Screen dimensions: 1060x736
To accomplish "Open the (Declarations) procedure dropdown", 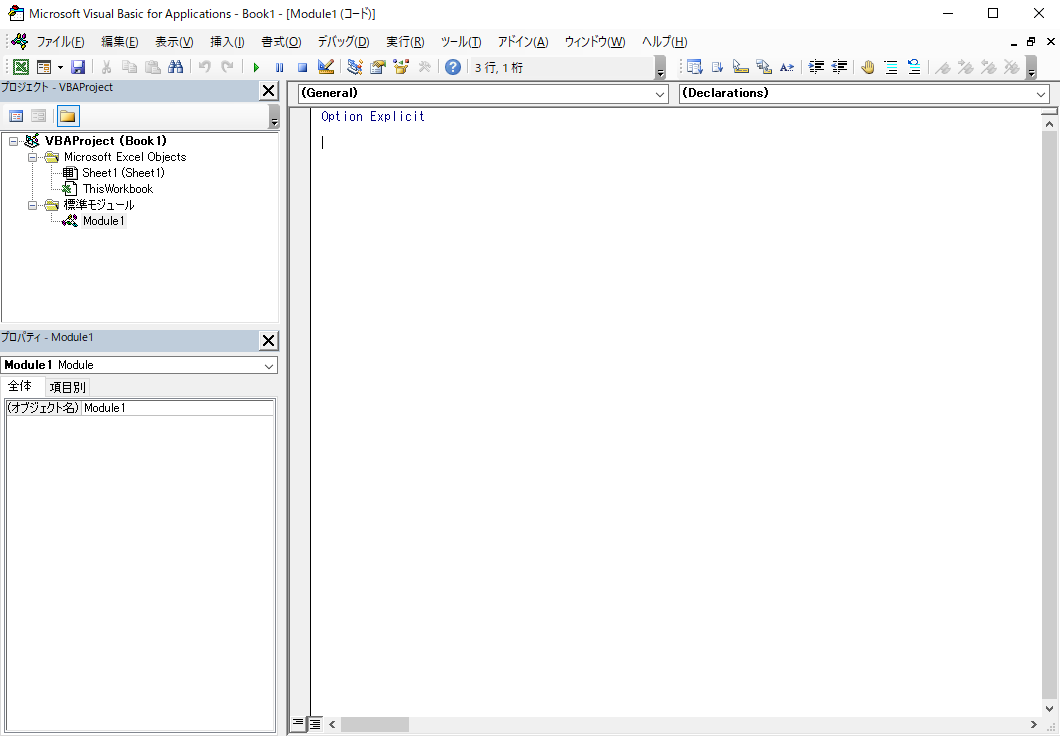I will 1041,94.
